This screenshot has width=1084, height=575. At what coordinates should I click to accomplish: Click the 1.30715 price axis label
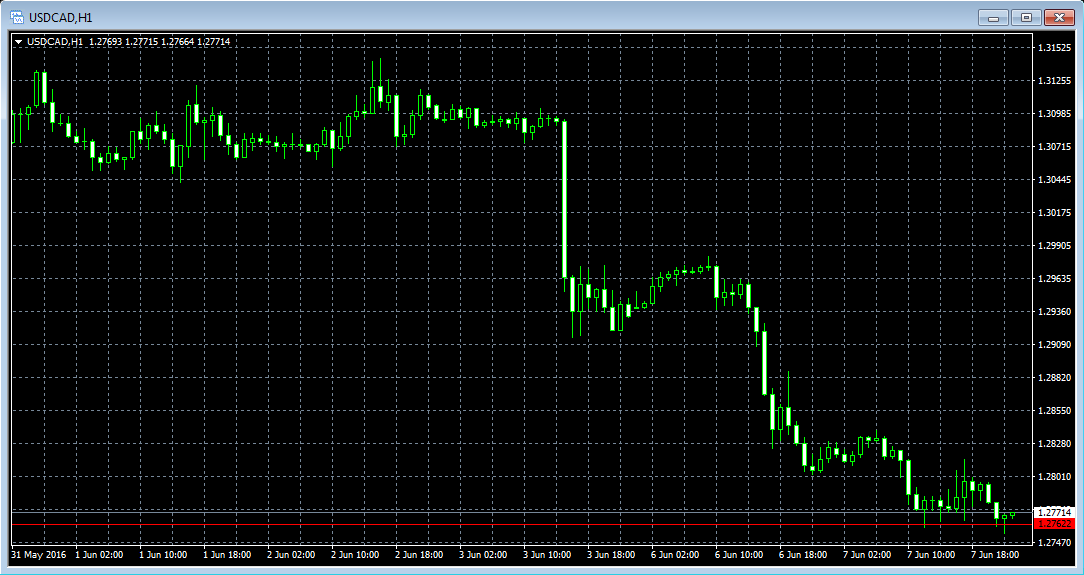(1054, 147)
